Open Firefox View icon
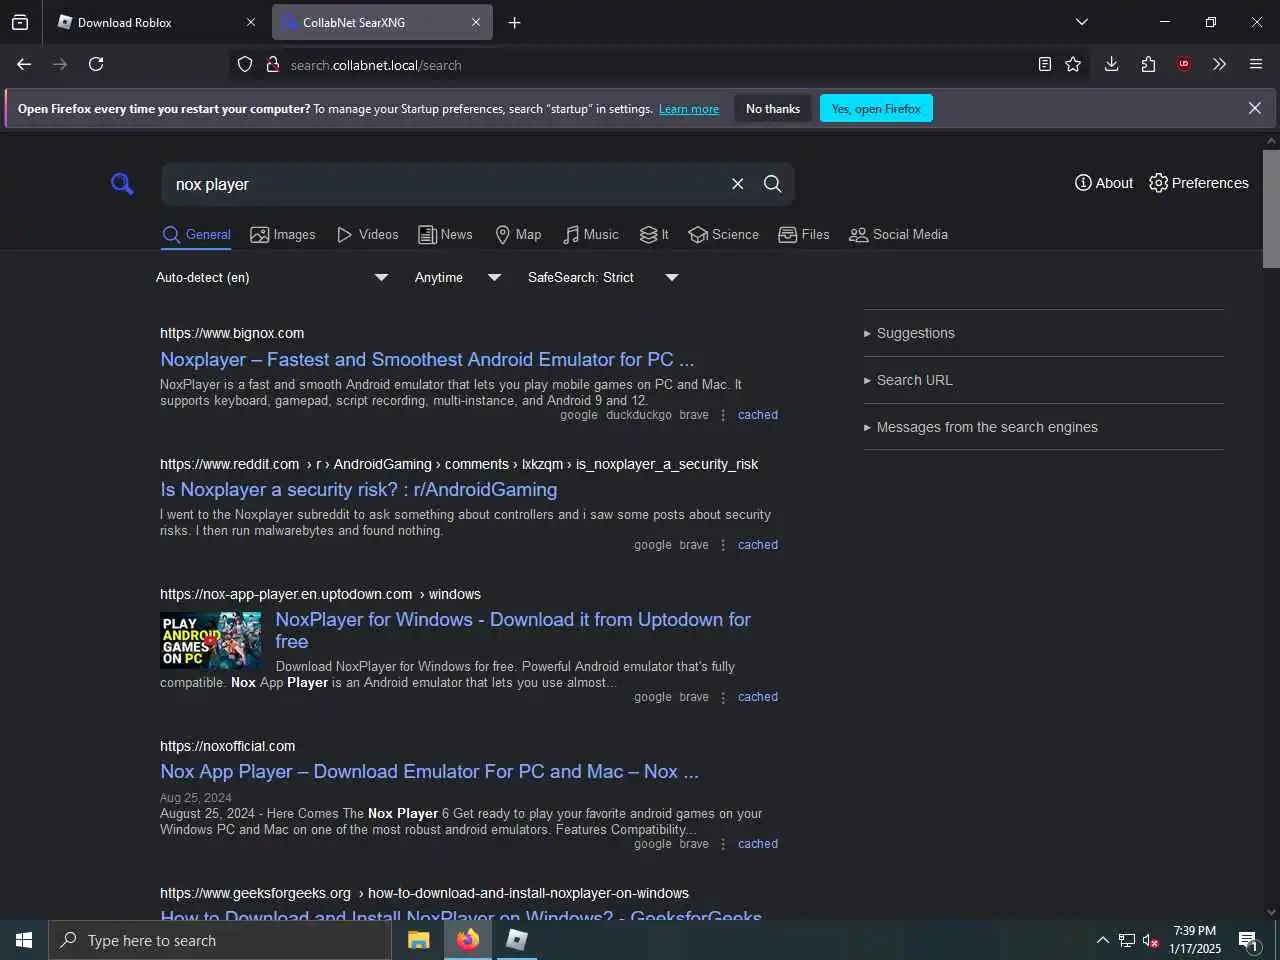This screenshot has width=1280, height=960. click(20, 22)
